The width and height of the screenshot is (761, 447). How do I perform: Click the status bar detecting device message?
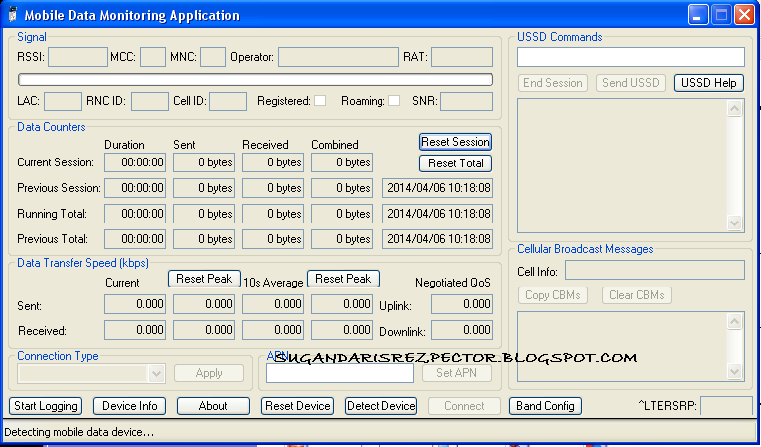79,432
